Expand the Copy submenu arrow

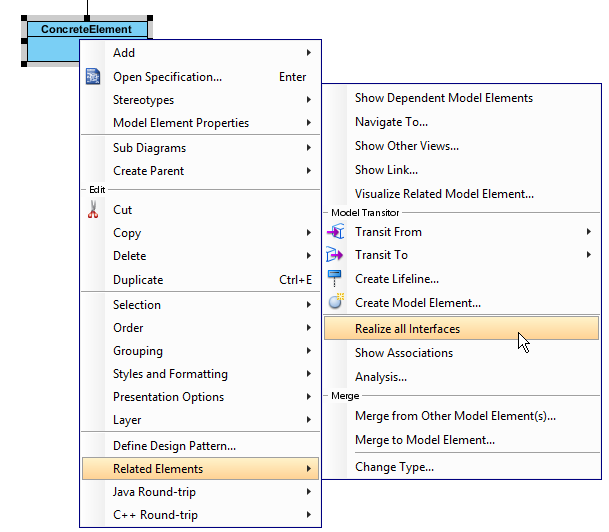(x=308, y=233)
